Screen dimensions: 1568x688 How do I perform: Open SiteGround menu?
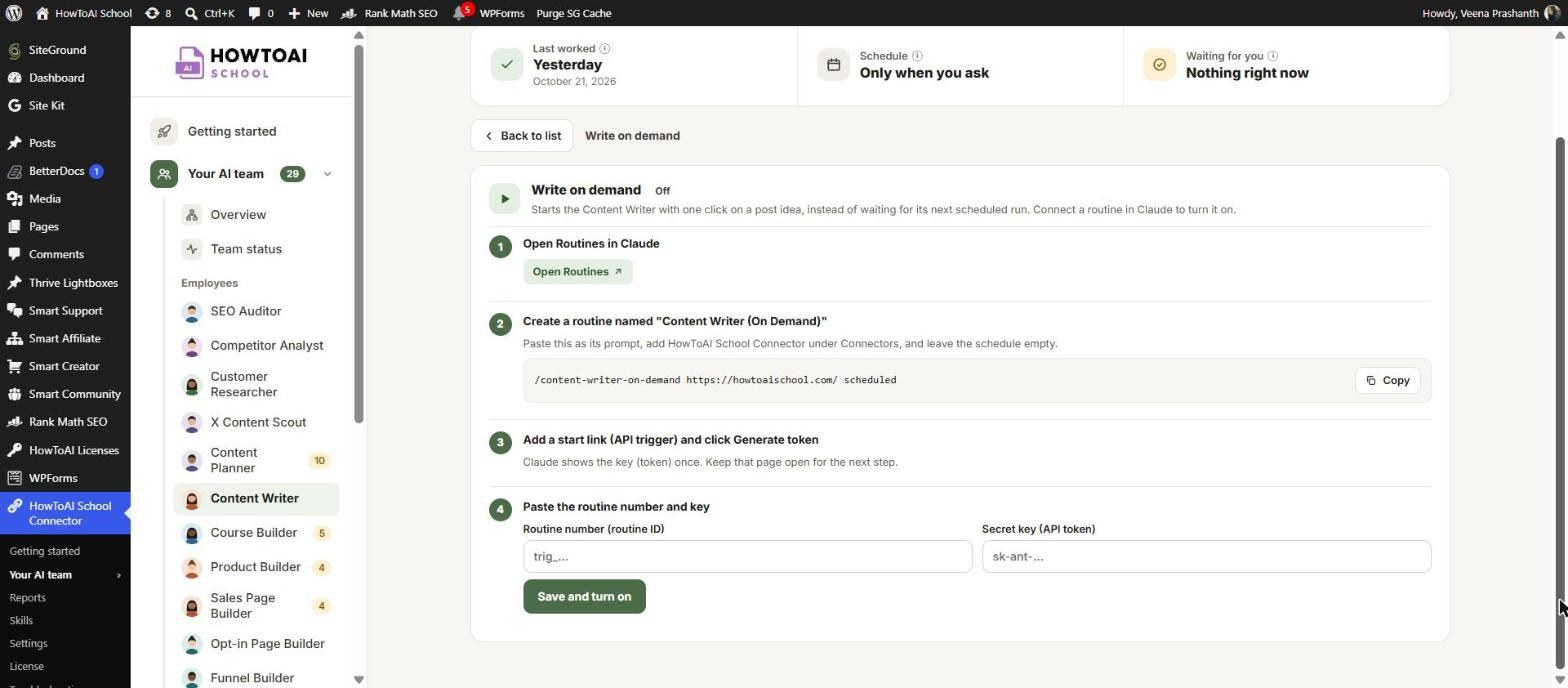click(65, 50)
